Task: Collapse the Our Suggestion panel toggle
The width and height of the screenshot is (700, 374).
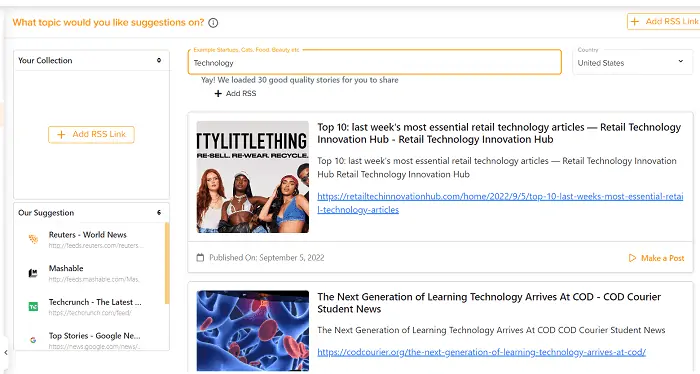Action: [x=159, y=212]
